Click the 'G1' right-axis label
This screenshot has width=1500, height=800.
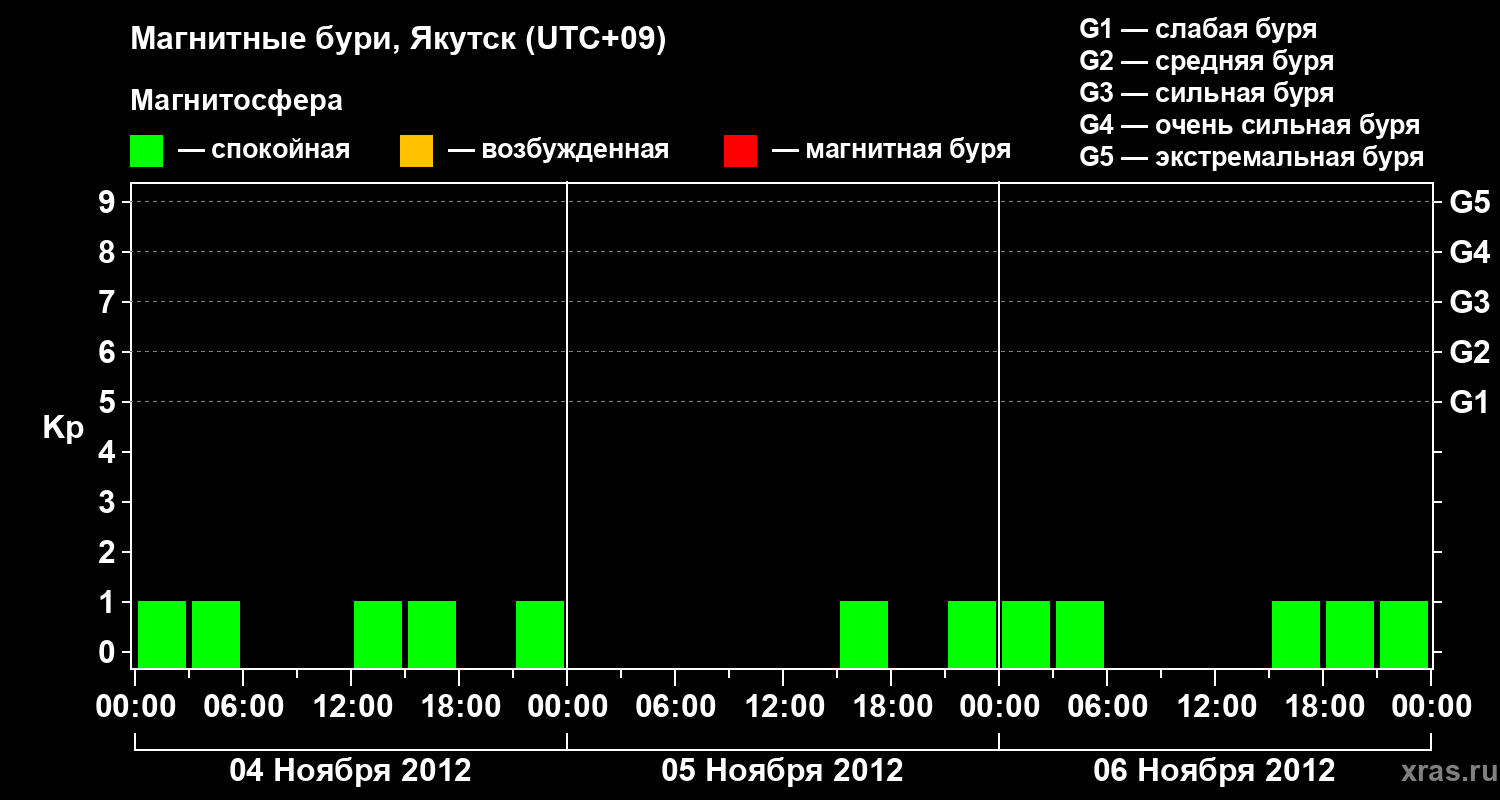[x=1470, y=402]
